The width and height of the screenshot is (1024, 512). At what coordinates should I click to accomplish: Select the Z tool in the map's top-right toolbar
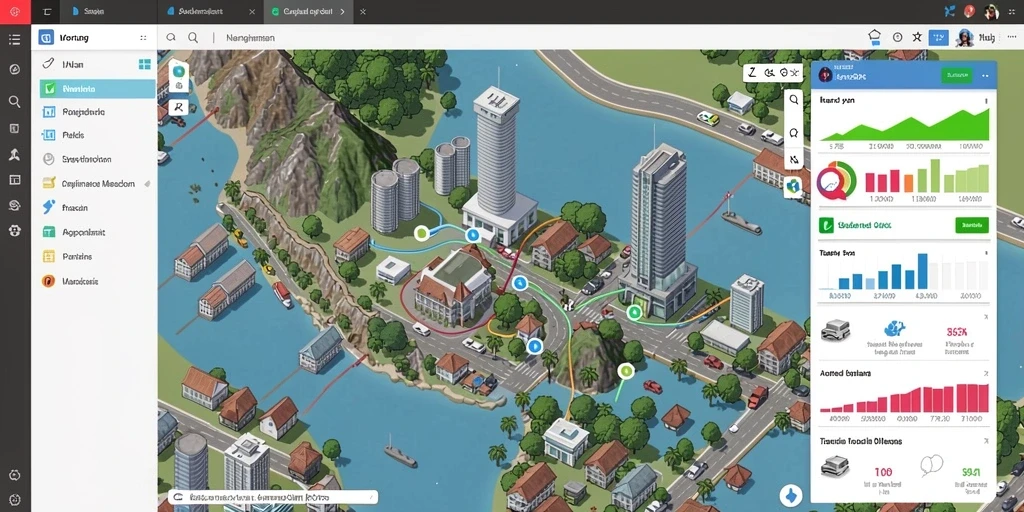(x=751, y=72)
